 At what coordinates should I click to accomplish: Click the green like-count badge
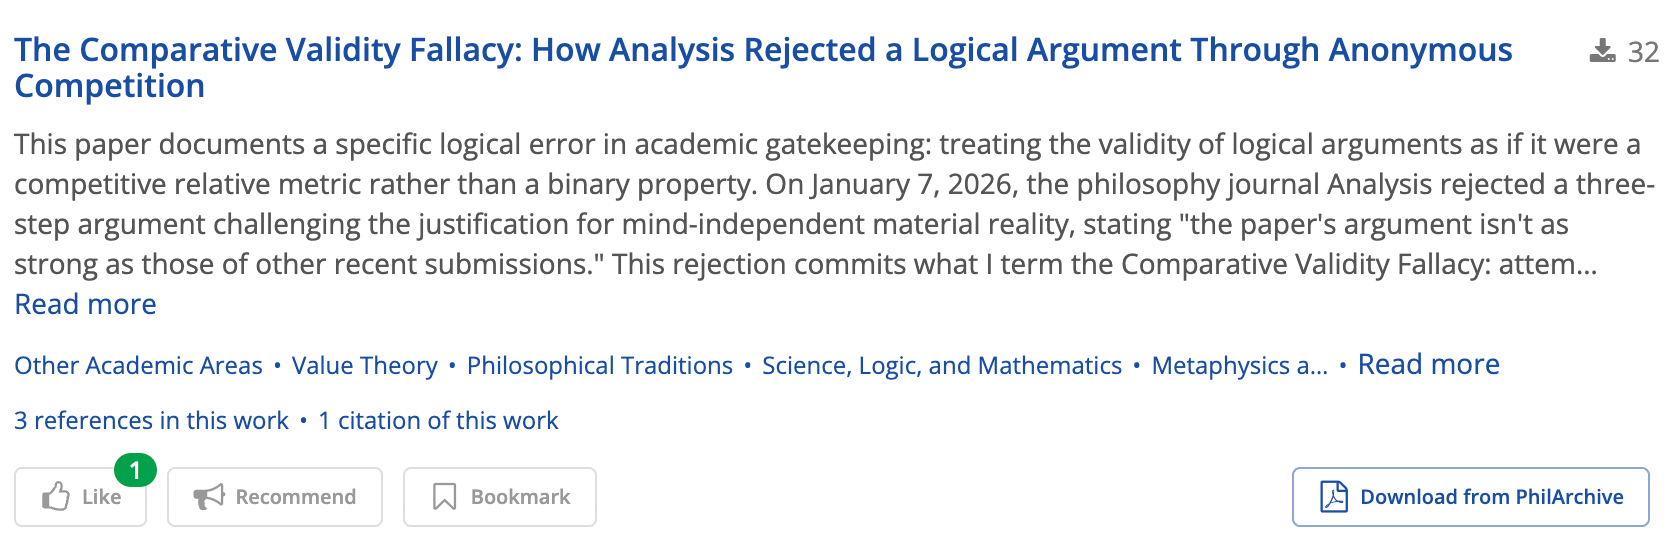135,470
